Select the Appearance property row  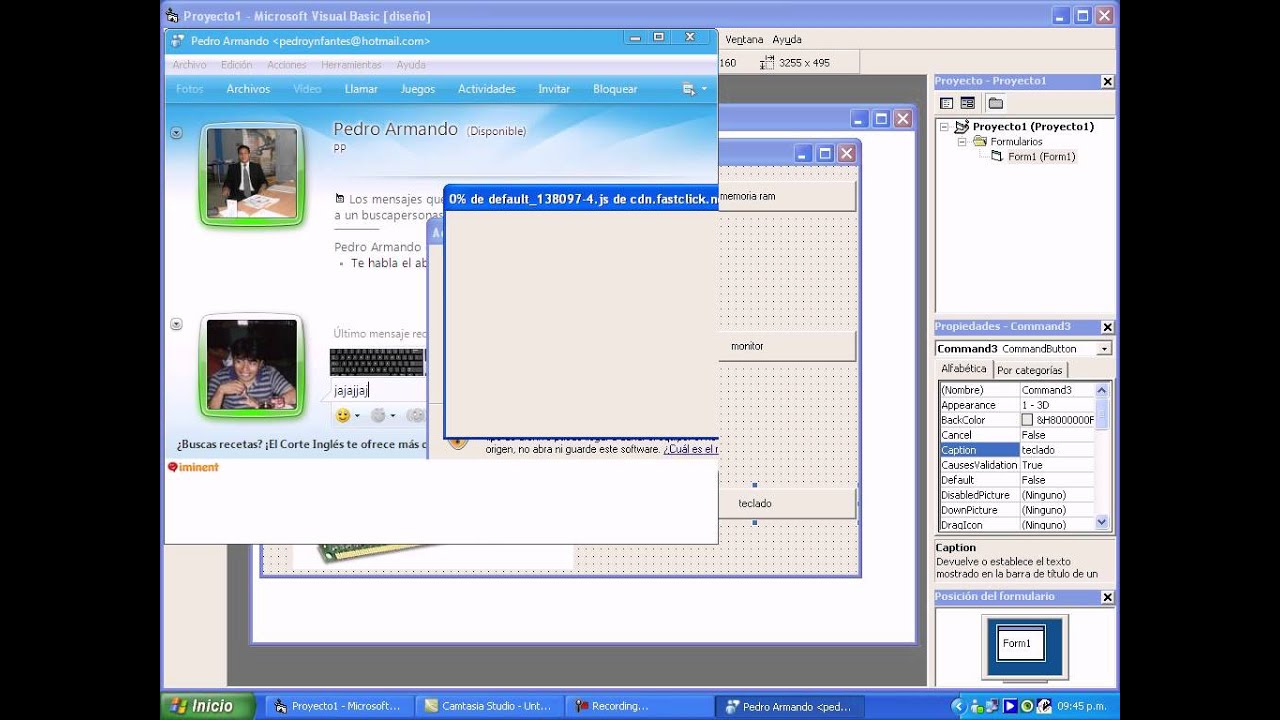(1017, 405)
